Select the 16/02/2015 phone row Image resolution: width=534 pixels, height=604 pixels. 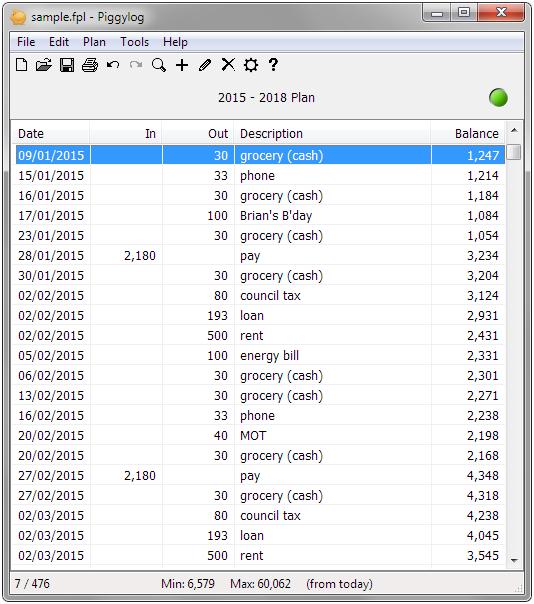[x=260, y=416]
